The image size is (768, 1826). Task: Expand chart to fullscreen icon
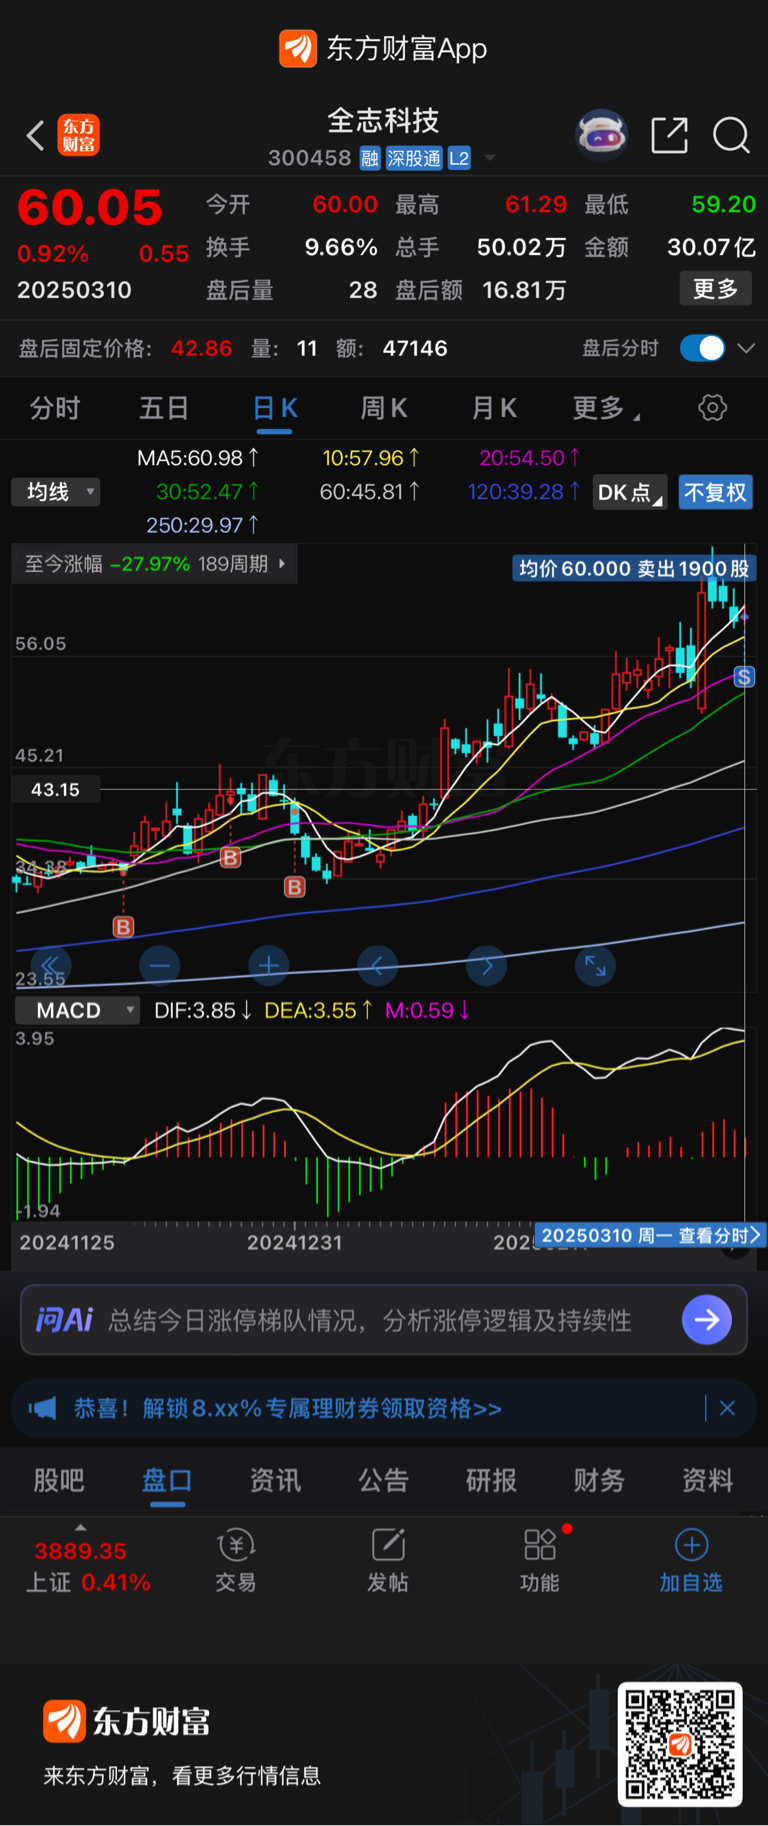coord(595,965)
